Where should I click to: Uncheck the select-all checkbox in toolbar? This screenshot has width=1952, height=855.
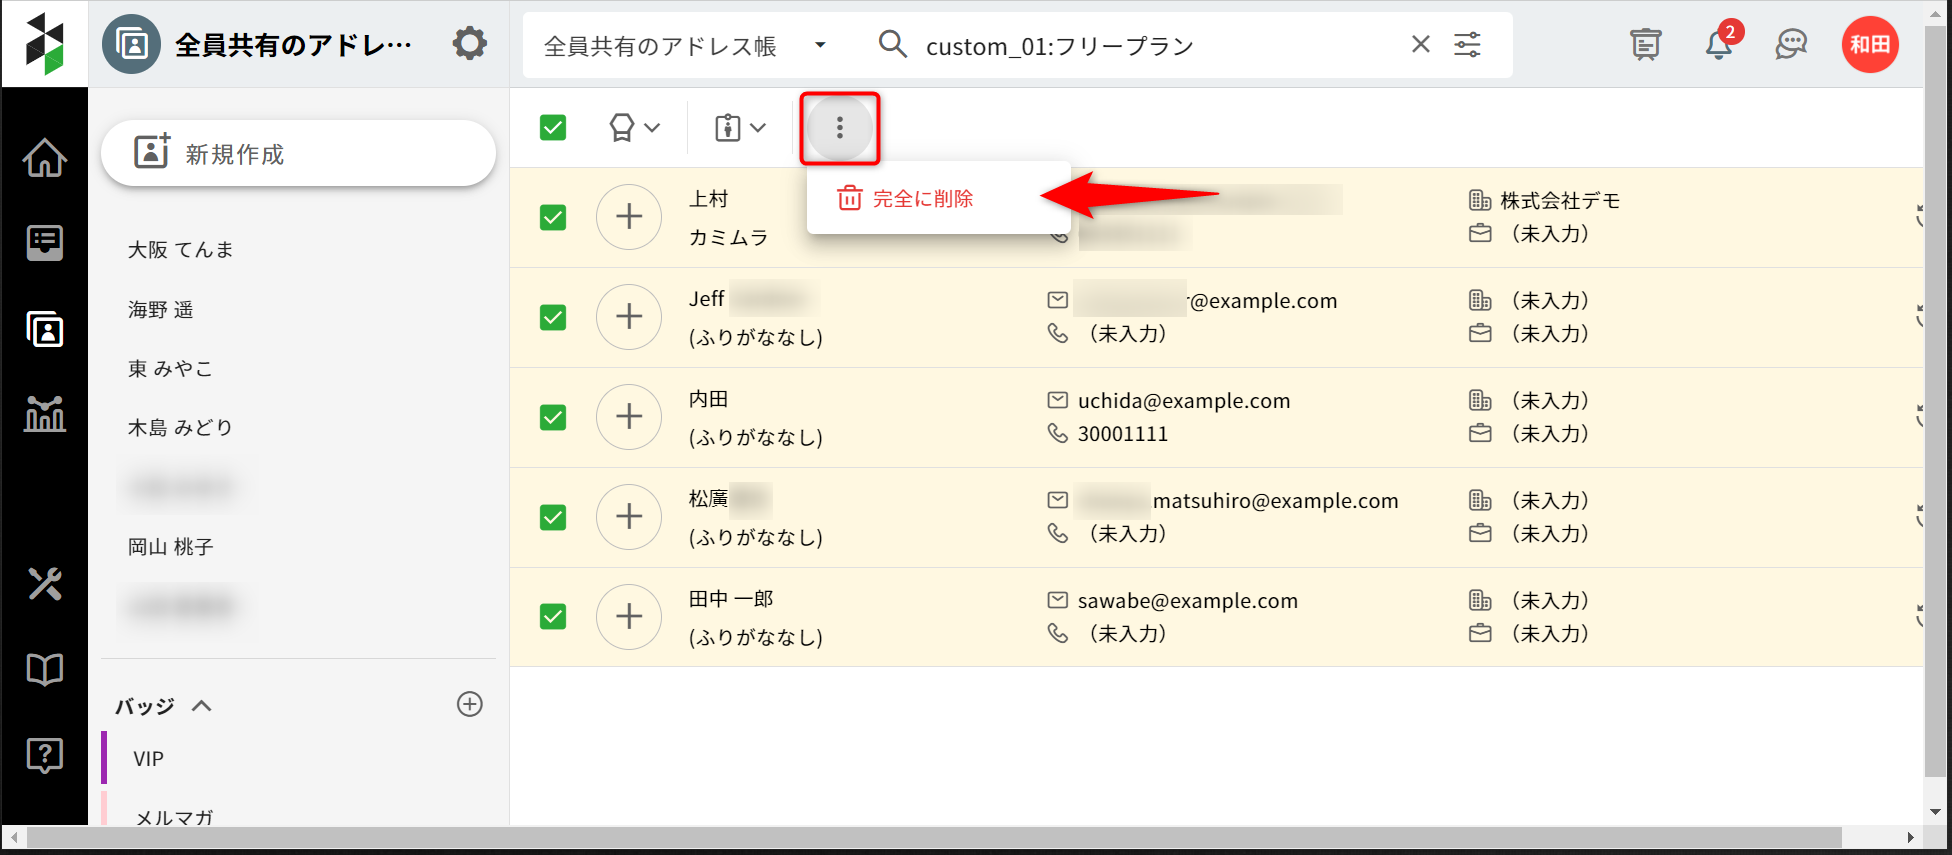tap(553, 128)
